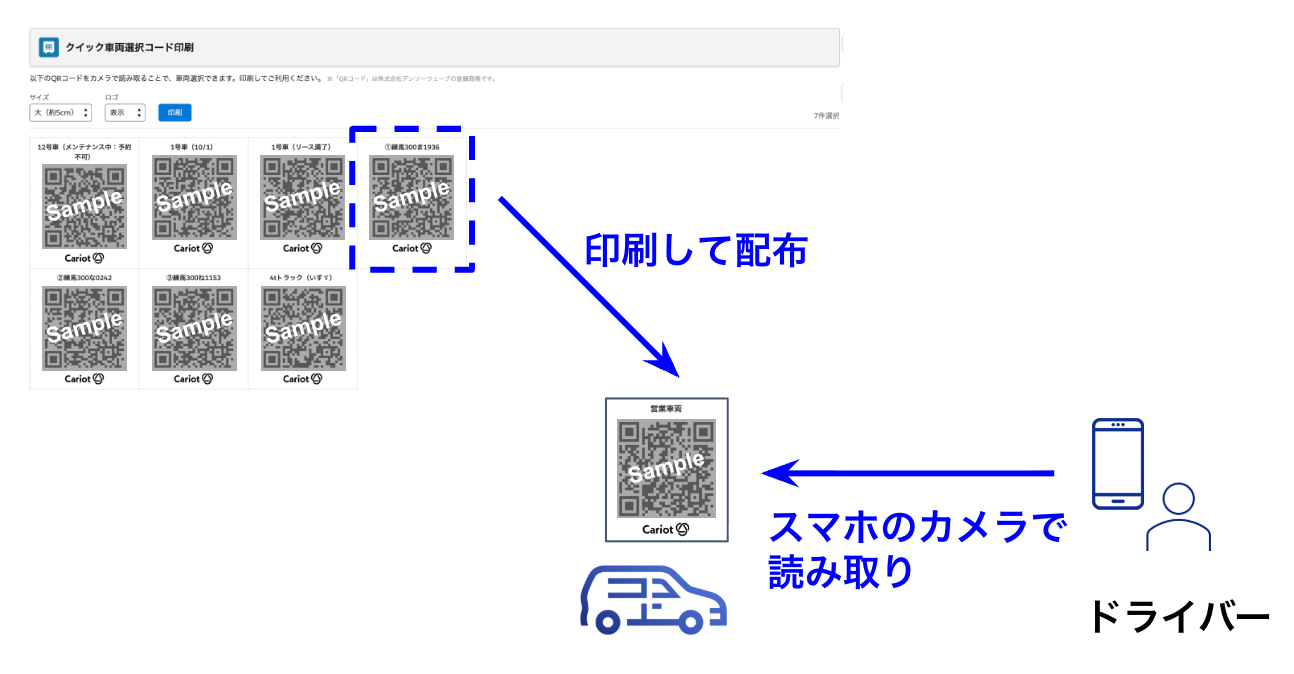Select QR code for 1号車 (リース満了)

303,198
